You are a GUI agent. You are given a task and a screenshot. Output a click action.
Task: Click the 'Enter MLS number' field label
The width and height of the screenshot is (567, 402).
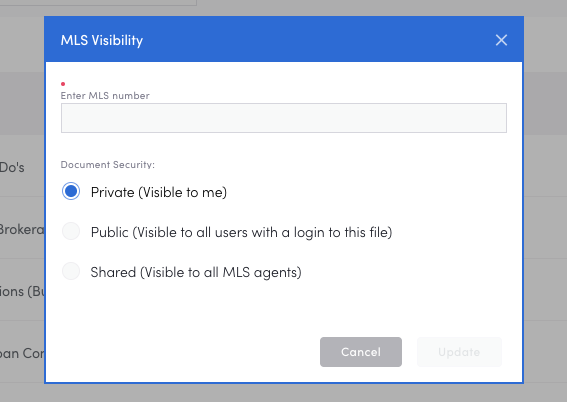105,96
